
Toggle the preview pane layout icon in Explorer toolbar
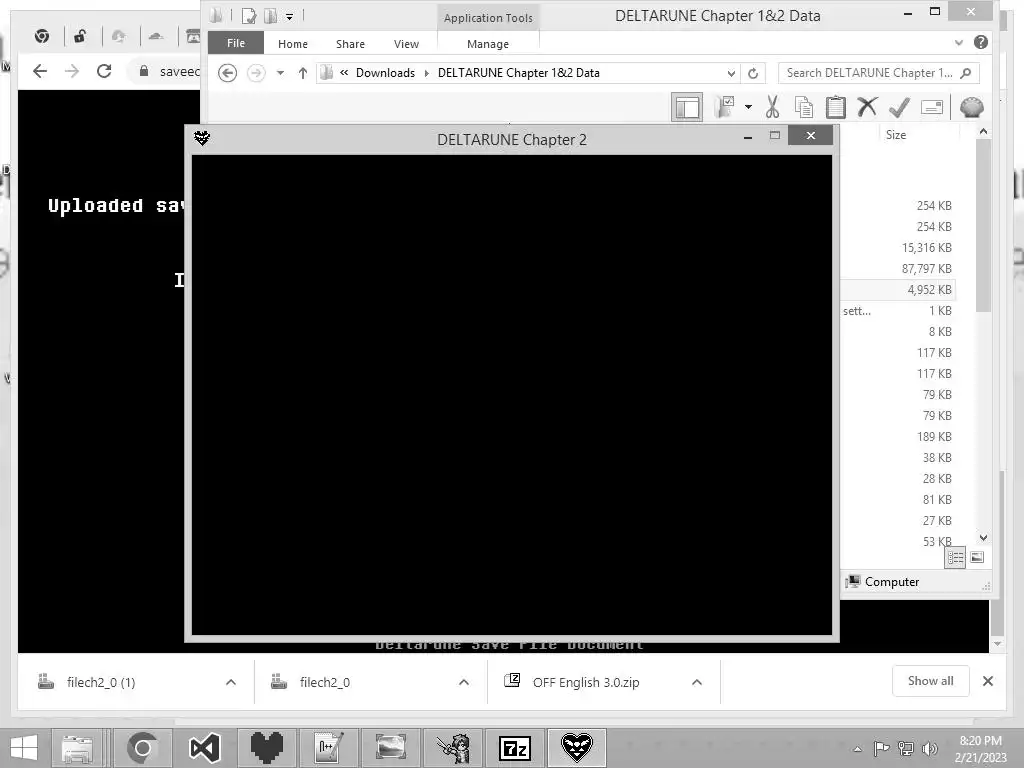[x=687, y=107]
